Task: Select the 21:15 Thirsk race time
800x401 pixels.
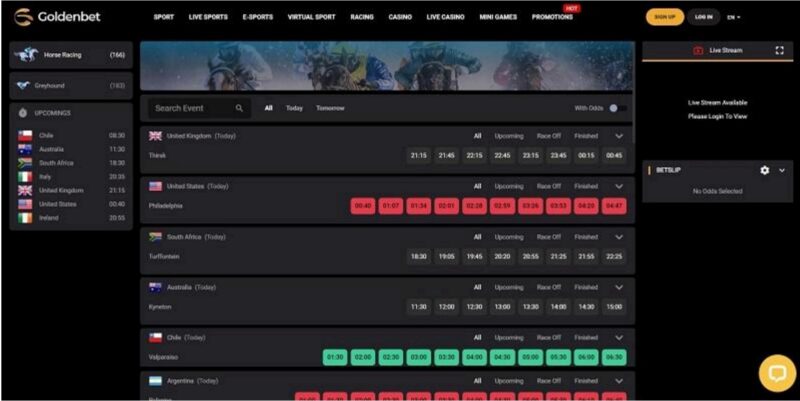Action: (418, 156)
